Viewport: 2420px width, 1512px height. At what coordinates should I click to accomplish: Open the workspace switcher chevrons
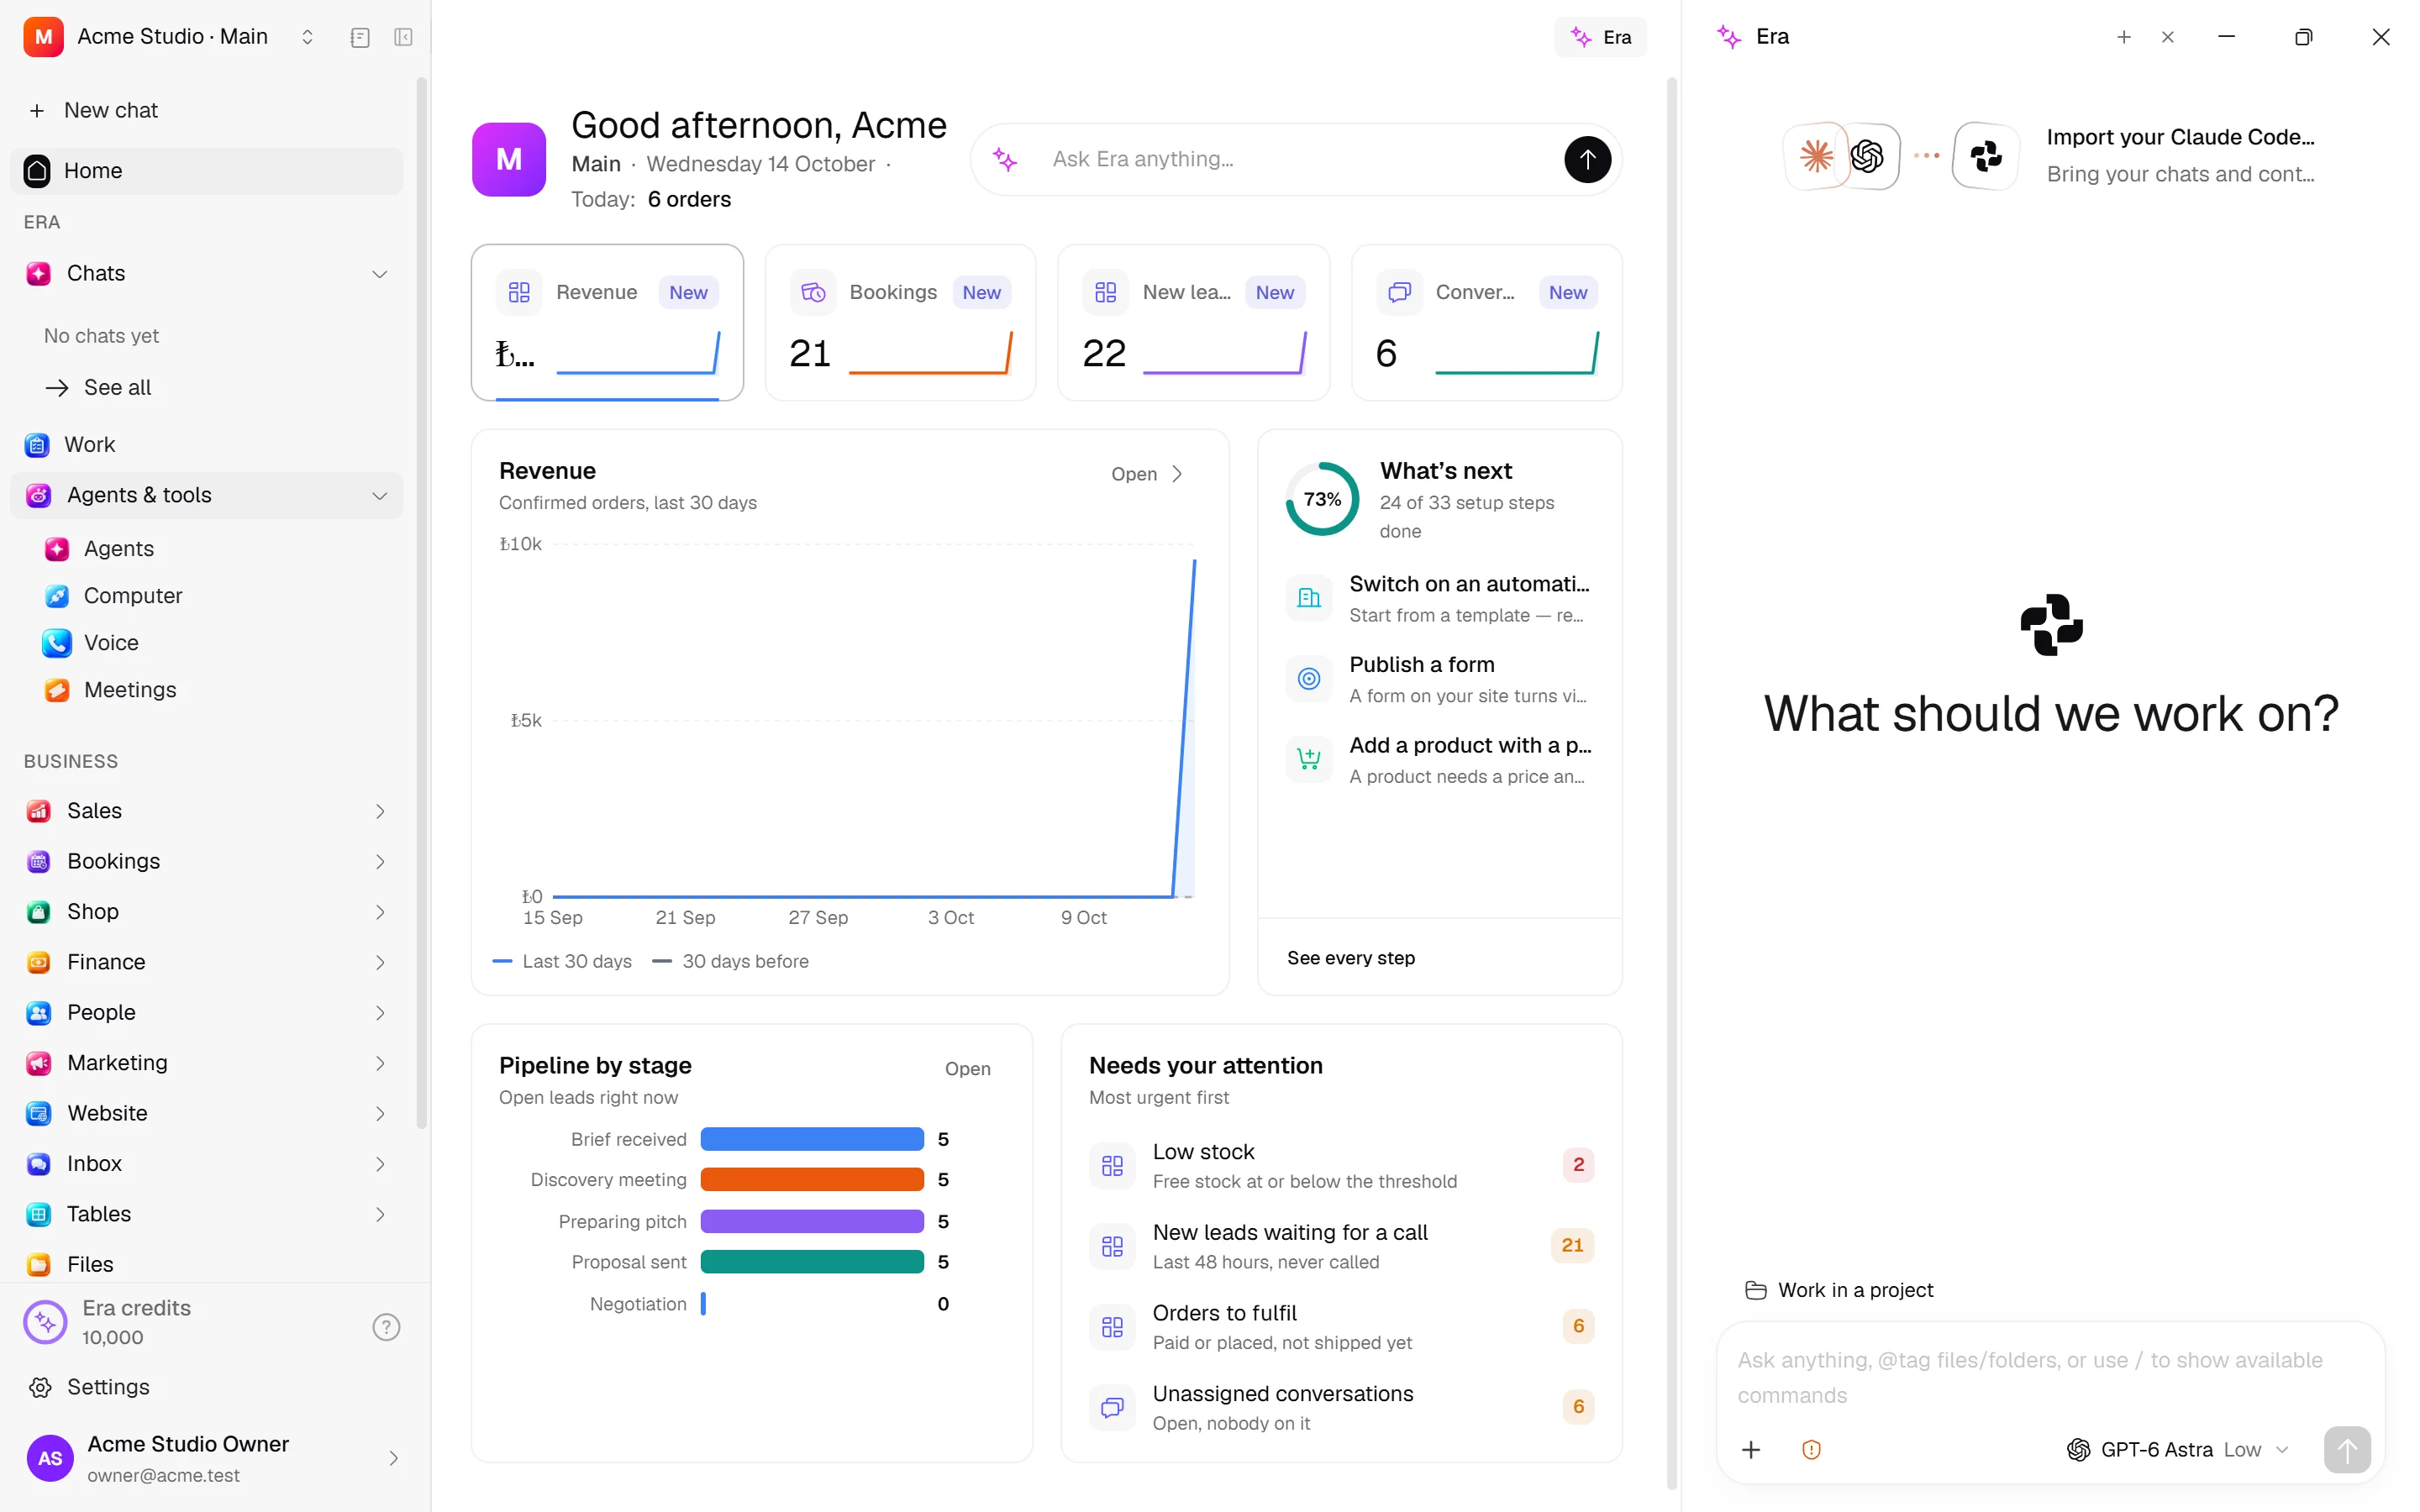click(307, 37)
